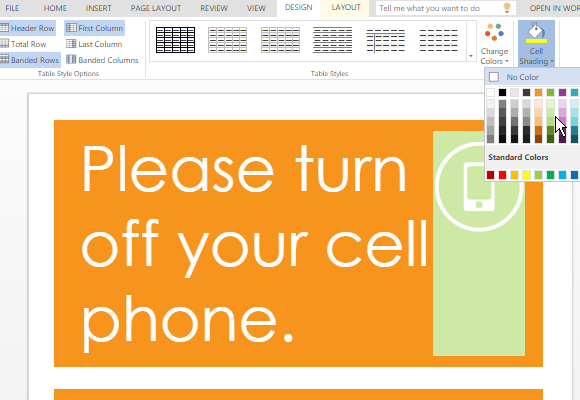Click the word "phone." in the document

coord(188,323)
